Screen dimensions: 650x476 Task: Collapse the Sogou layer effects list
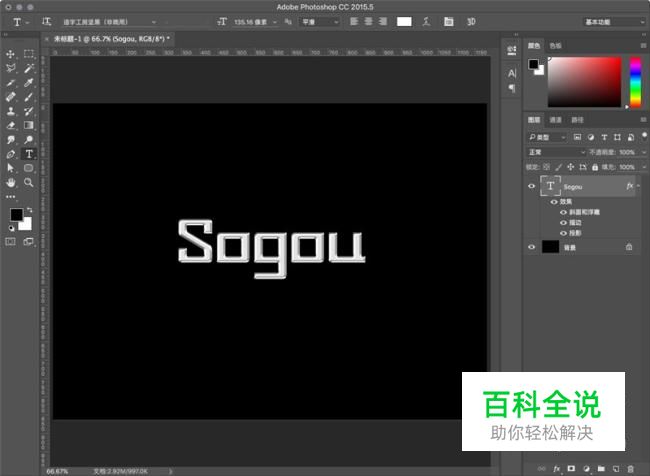638,186
